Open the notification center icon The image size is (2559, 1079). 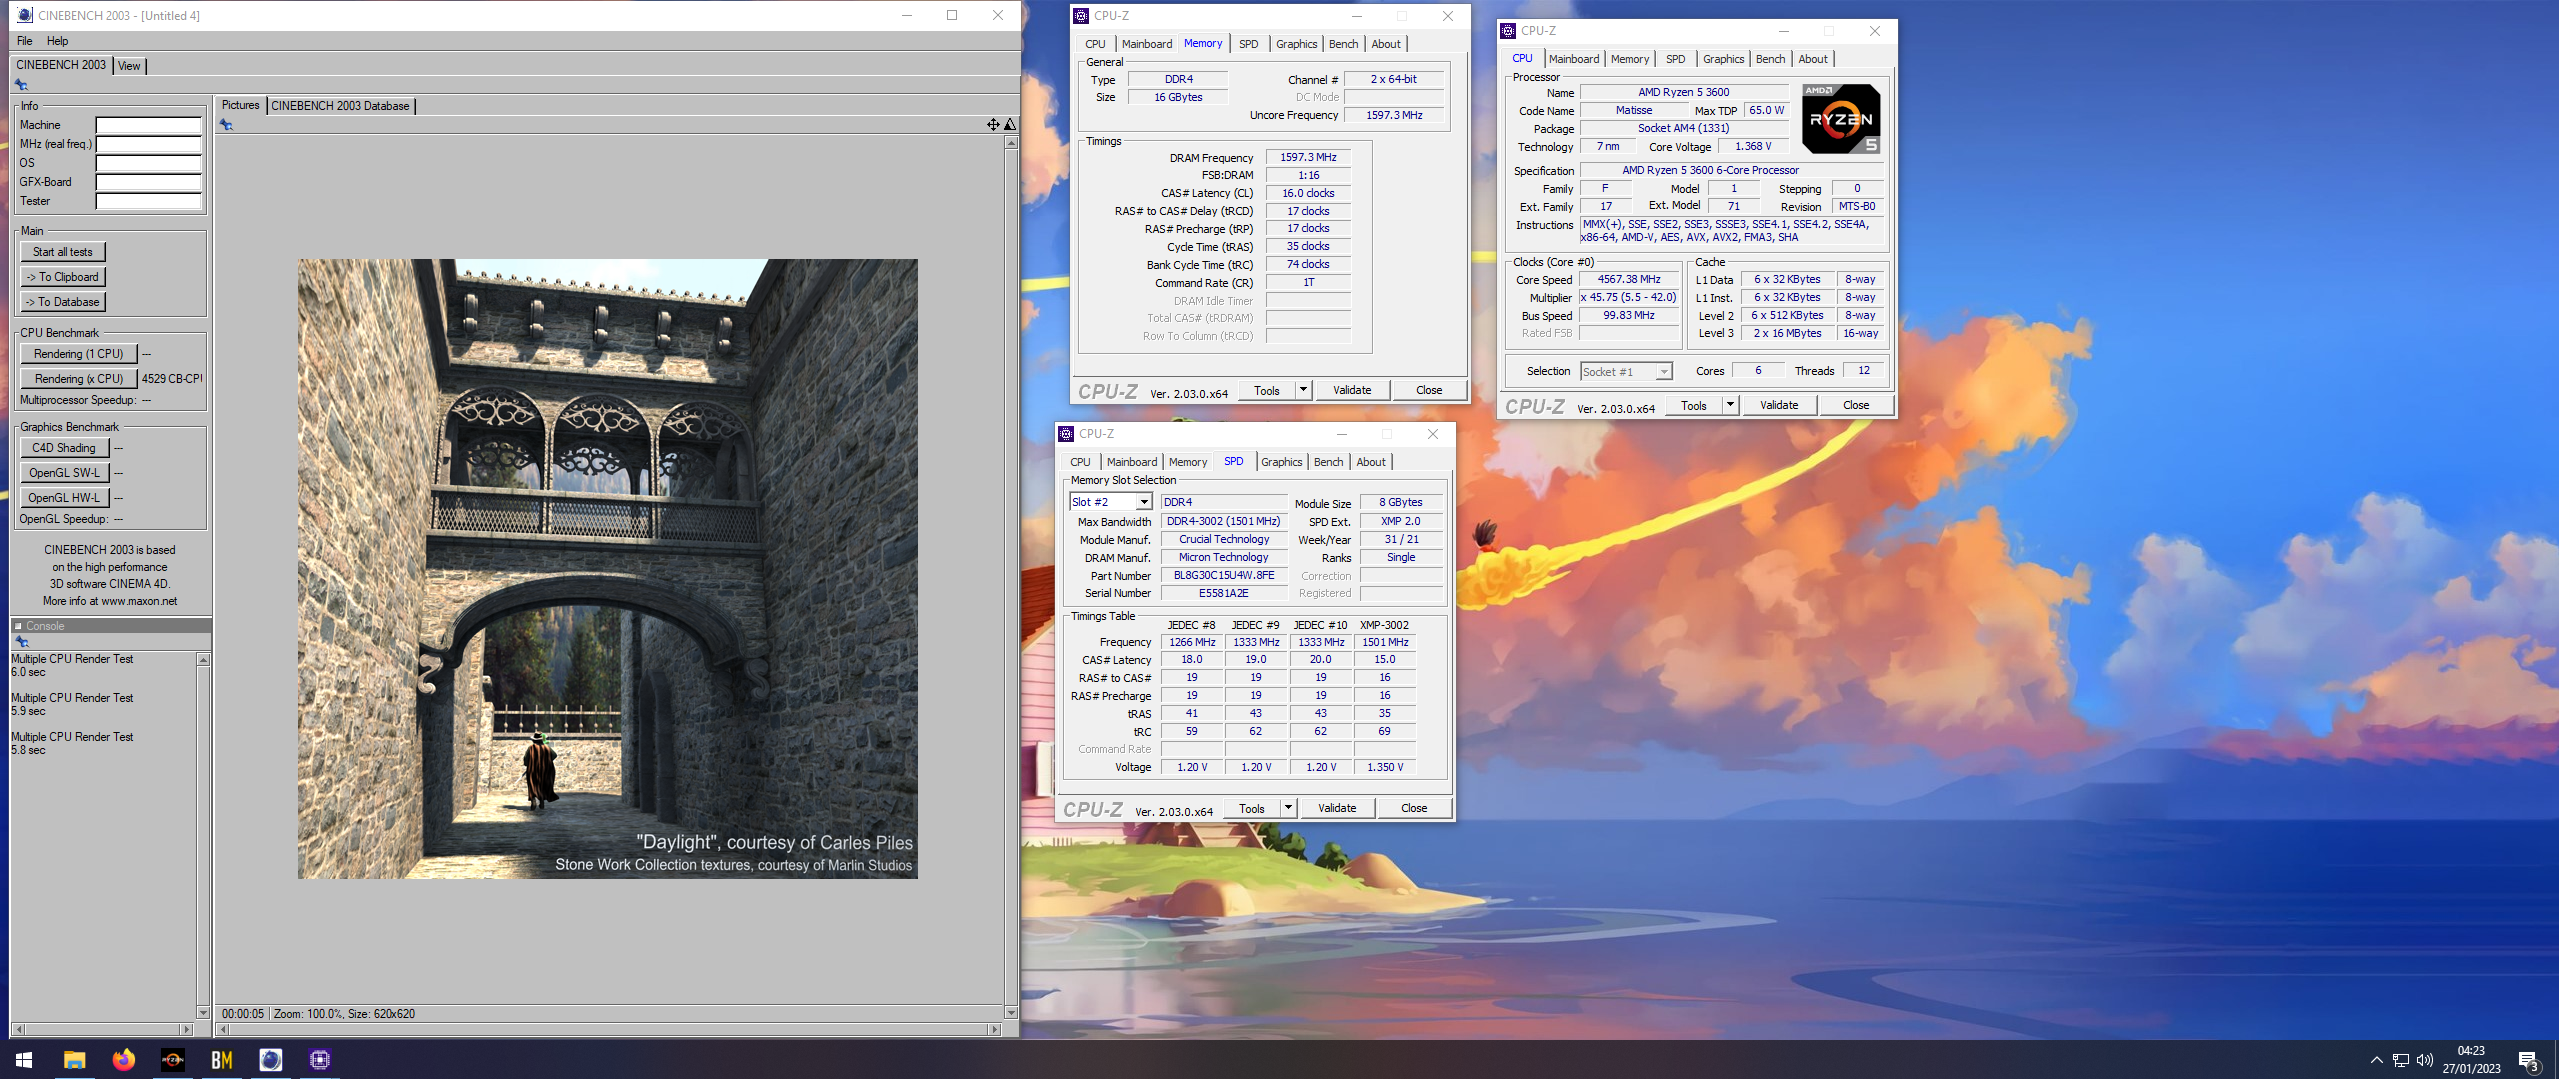2529,1061
